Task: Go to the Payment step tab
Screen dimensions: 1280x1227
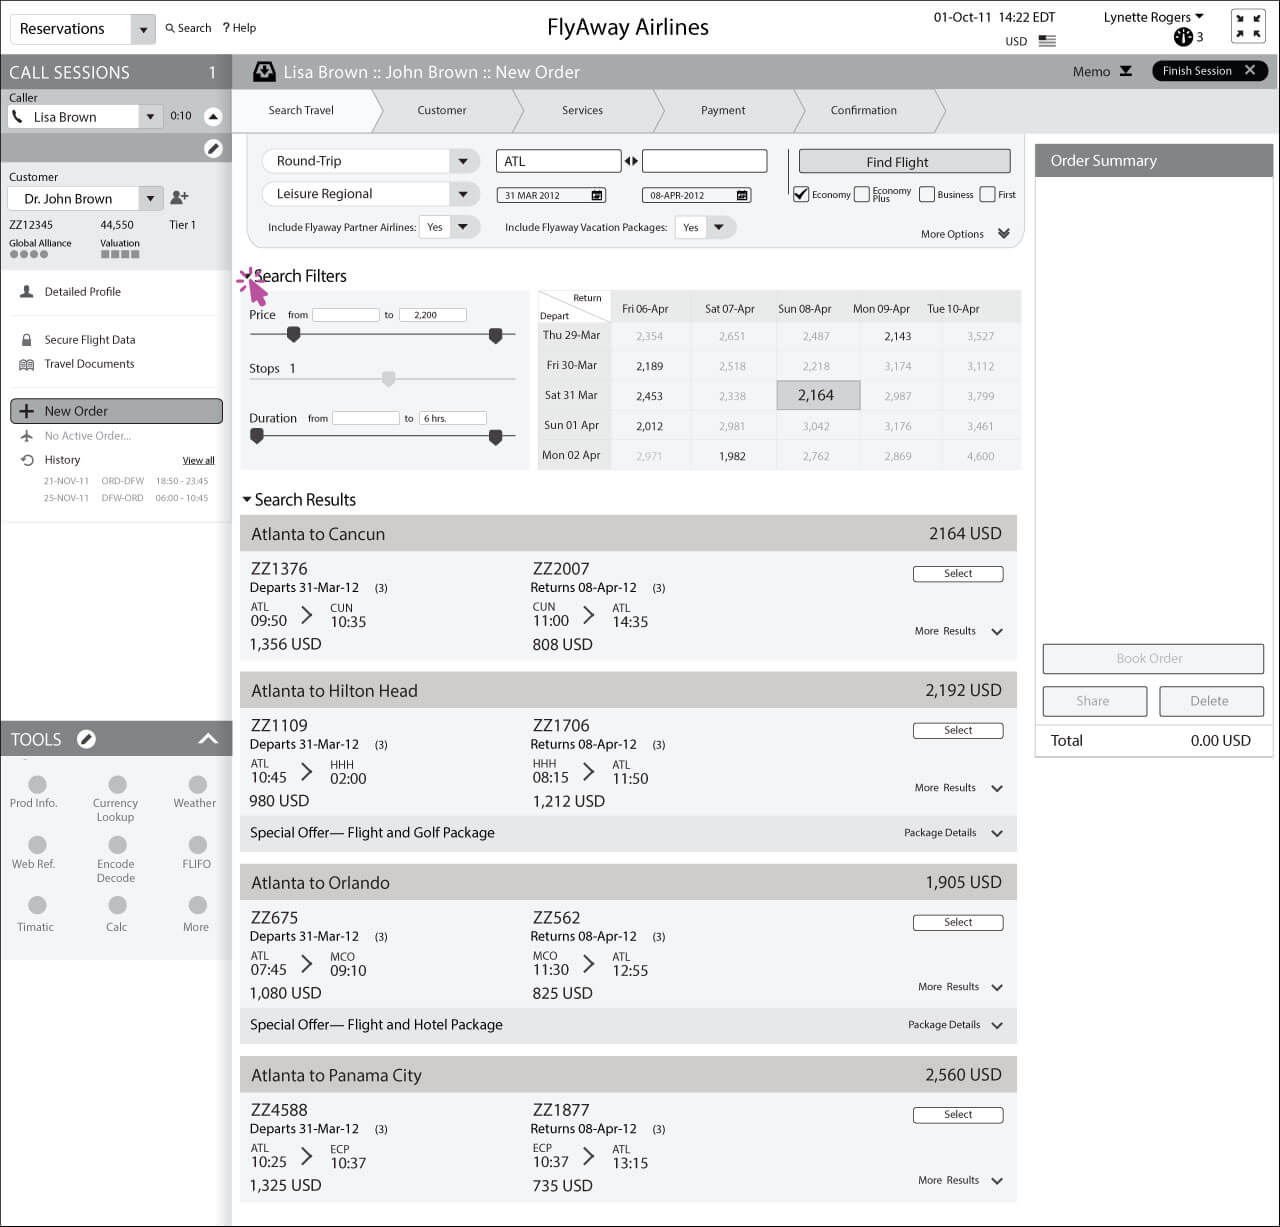Action: click(x=723, y=110)
